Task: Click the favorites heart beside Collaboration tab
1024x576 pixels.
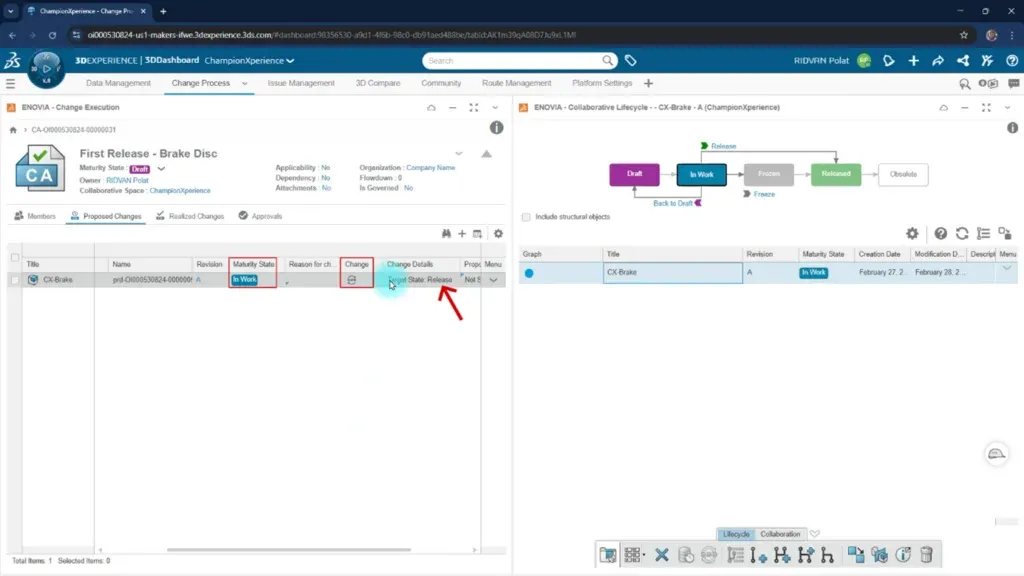Action: (x=815, y=534)
